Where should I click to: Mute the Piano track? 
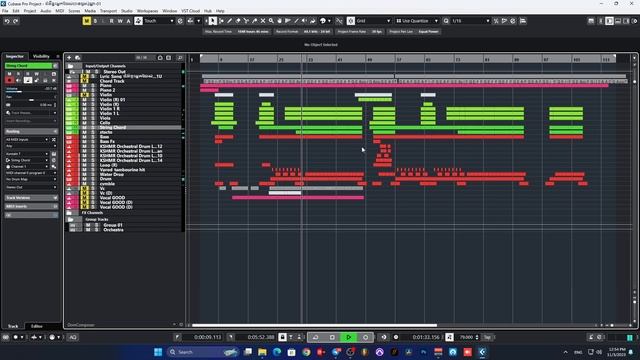84,86
